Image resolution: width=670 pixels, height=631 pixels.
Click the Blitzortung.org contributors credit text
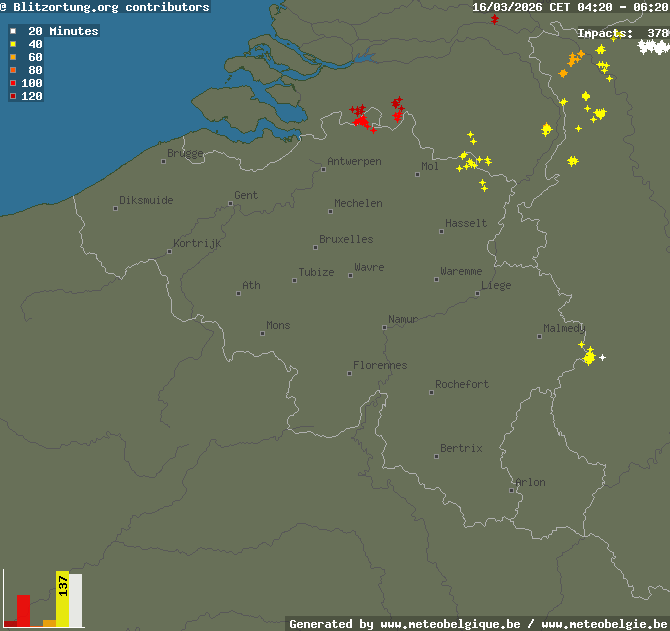point(110,7)
